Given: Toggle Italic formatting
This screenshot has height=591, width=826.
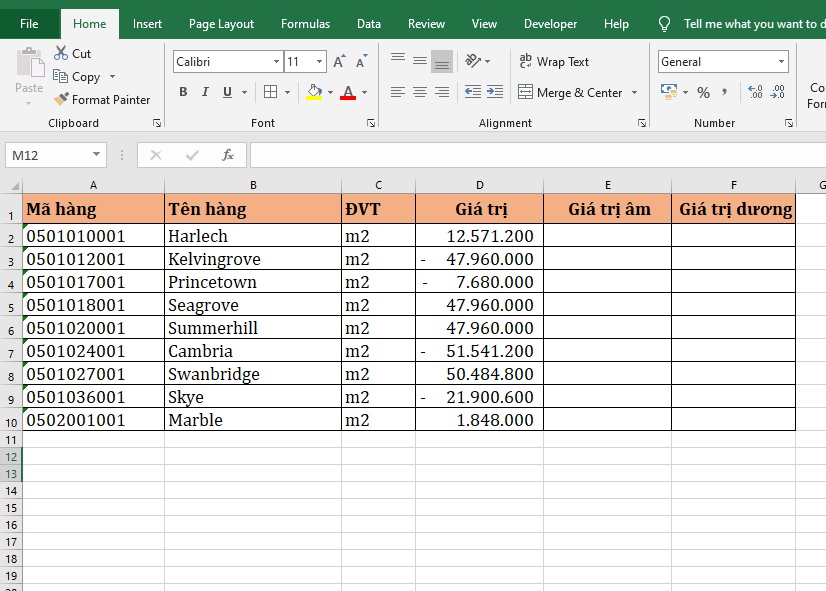Looking at the screenshot, I should coord(206,93).
